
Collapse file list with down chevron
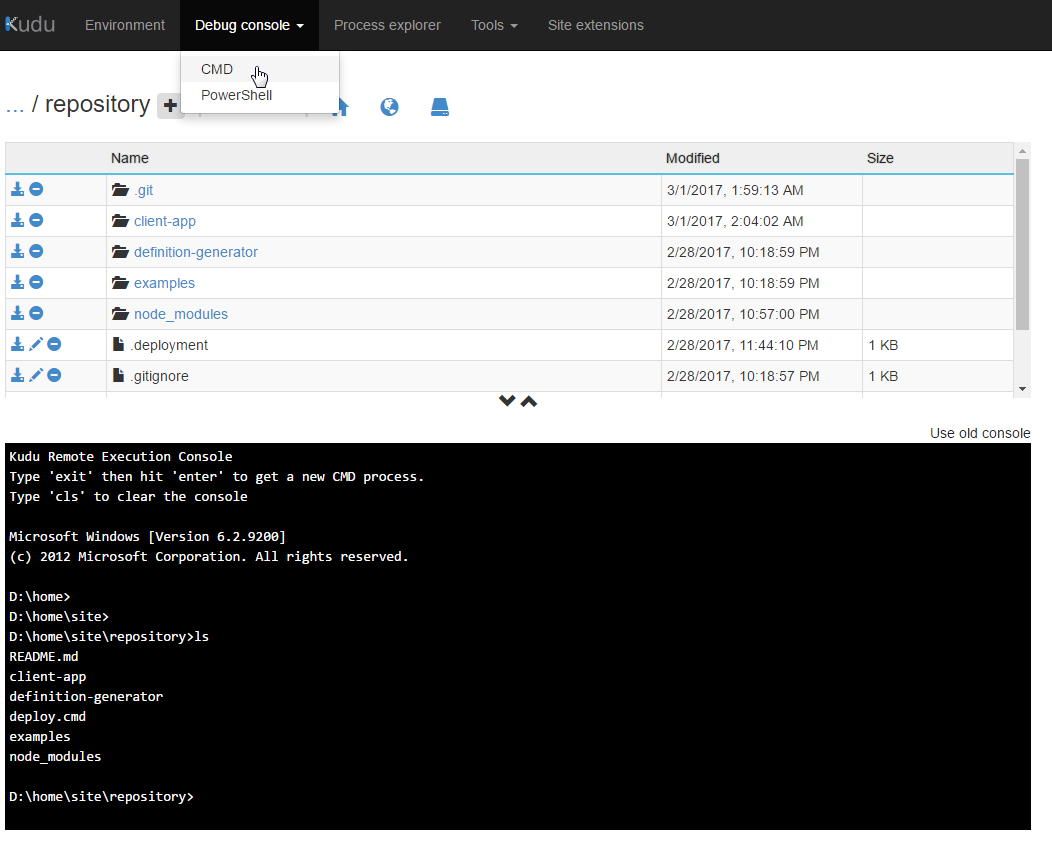point(507,401)
